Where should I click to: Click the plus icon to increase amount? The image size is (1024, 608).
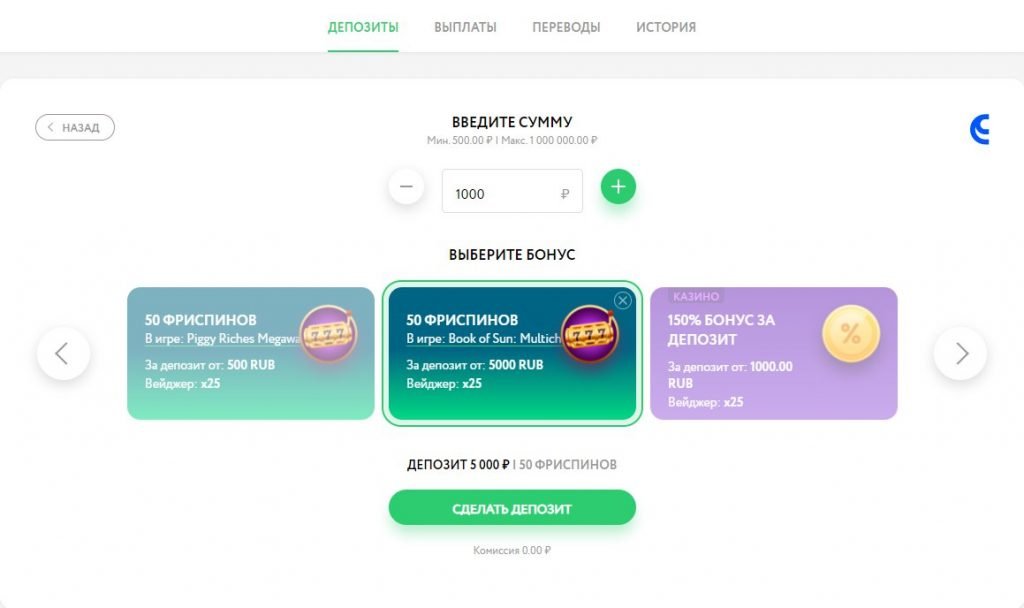[618, 187]
